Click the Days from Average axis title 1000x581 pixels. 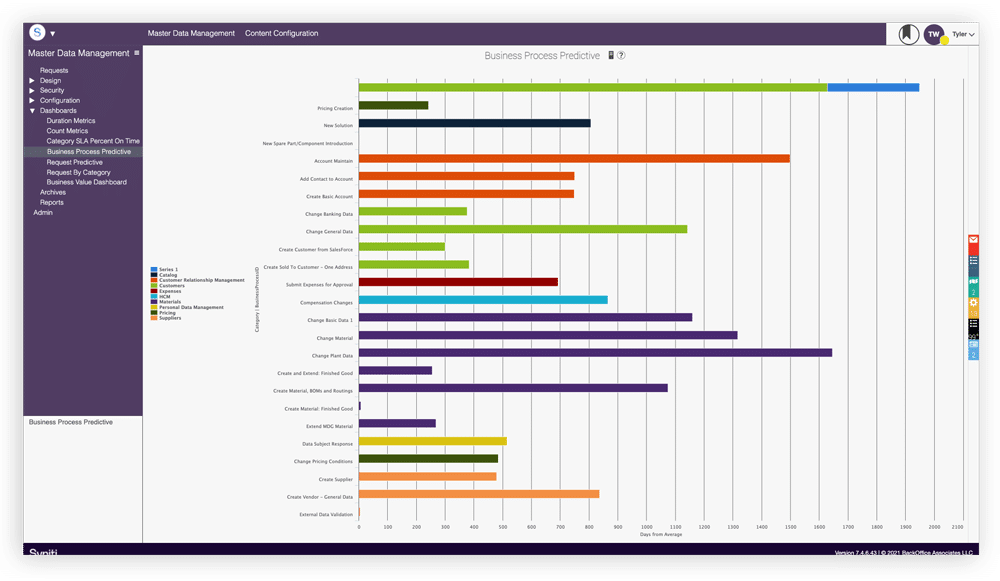coord(661,534)
